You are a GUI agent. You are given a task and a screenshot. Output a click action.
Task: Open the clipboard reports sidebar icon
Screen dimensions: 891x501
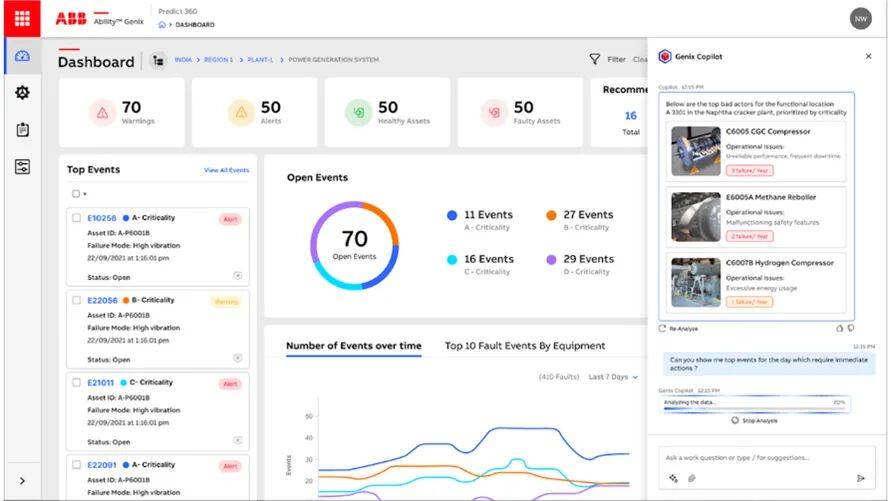tap(22, 130)
